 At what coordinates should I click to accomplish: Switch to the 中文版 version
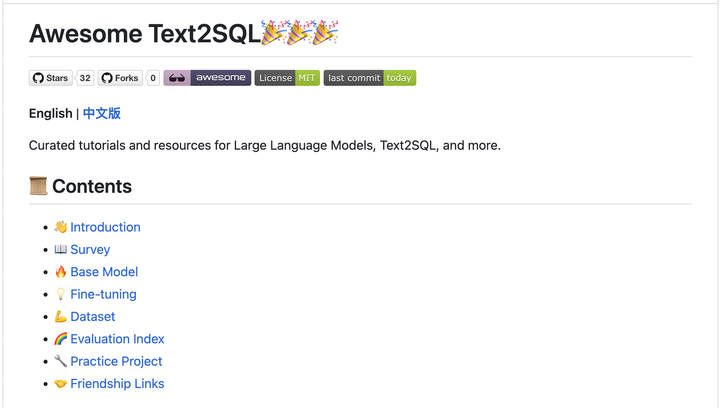click(102, 114)
